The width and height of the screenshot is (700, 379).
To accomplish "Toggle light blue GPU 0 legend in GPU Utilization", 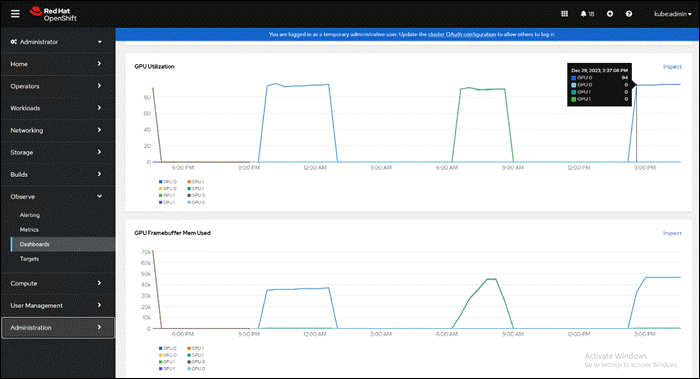I will point(196,203).
